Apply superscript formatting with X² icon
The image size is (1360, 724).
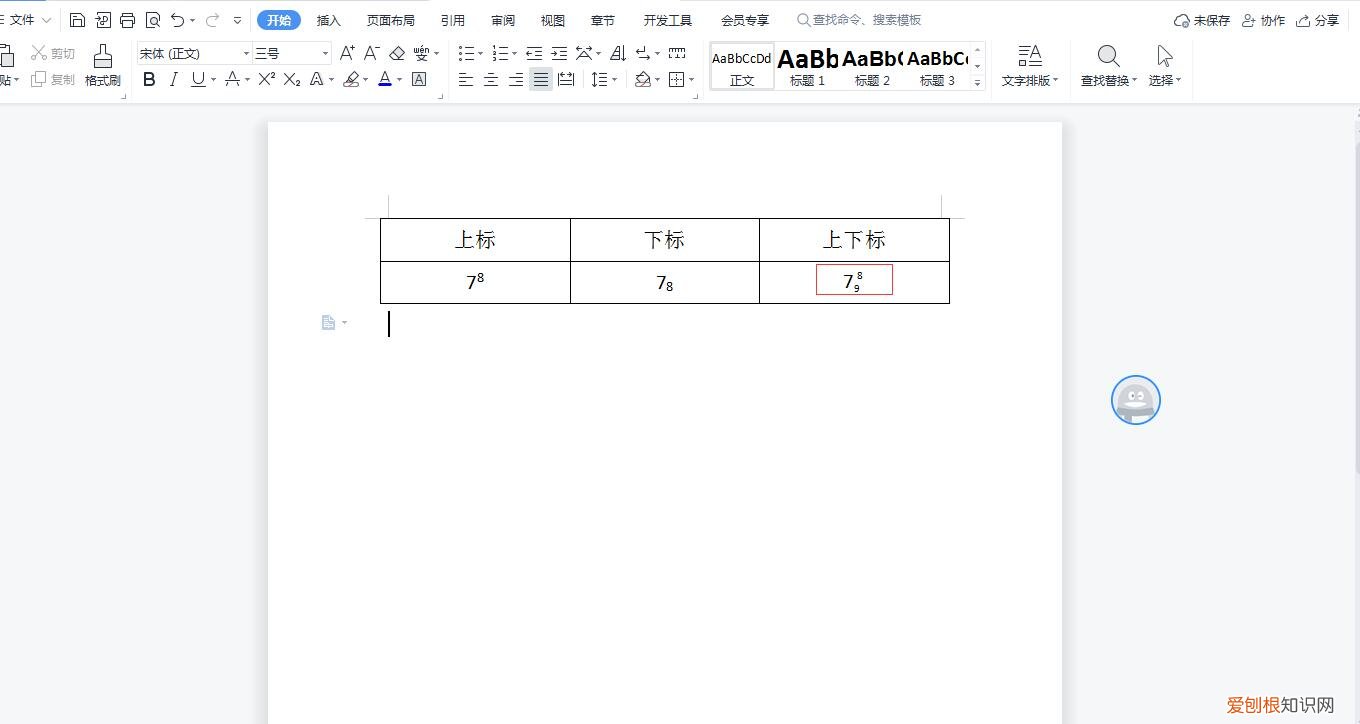click(x=265, y=80)
